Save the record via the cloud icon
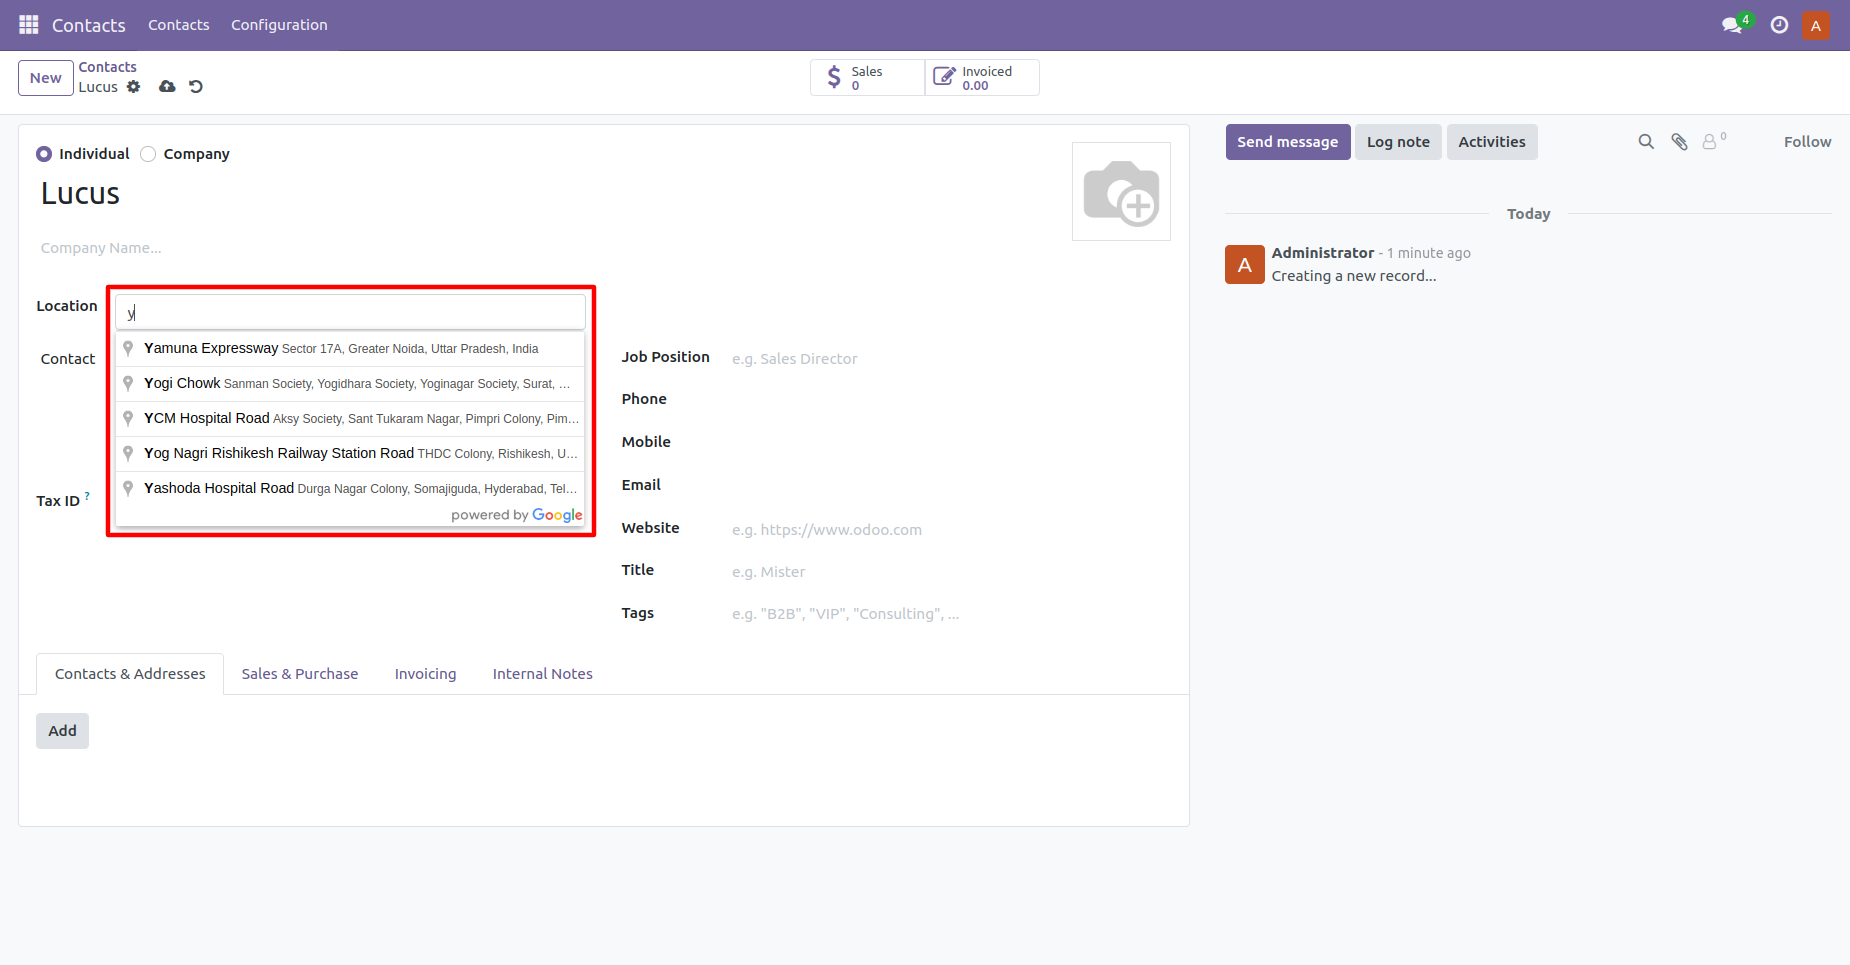The width and height of the screenshot is (1850, 965). coord(166,87)
